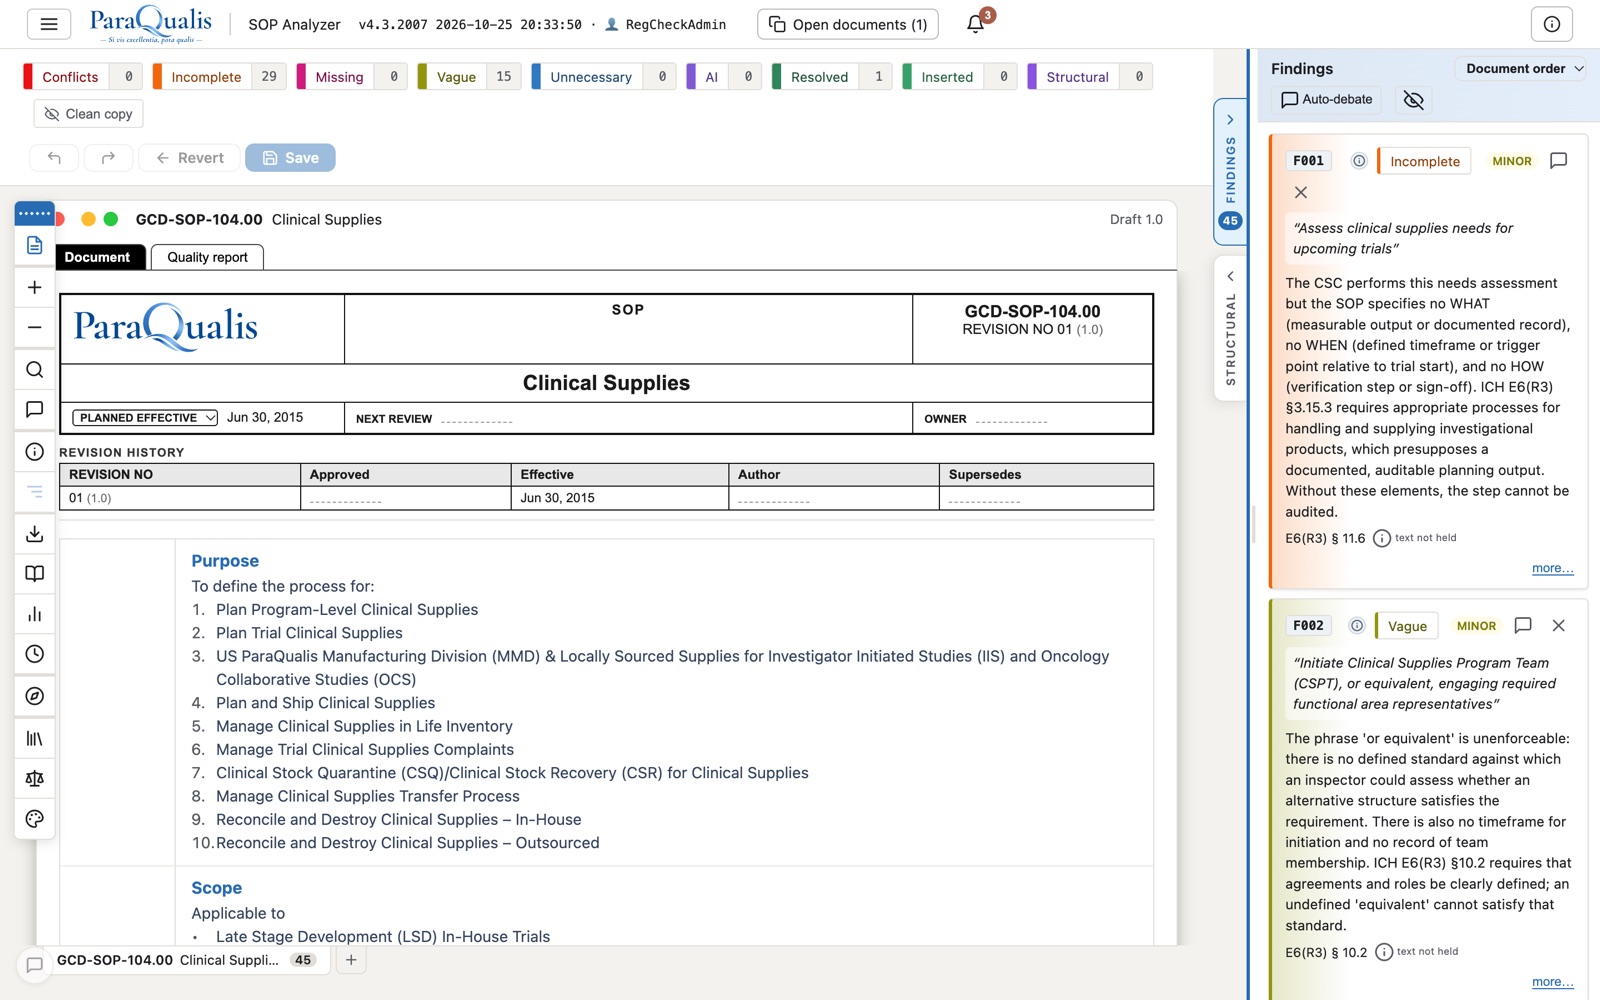Dismiss finding F001 with the X
Image resolution: width=1600 pixels, height=1000 pixels.
[1300, 192]
